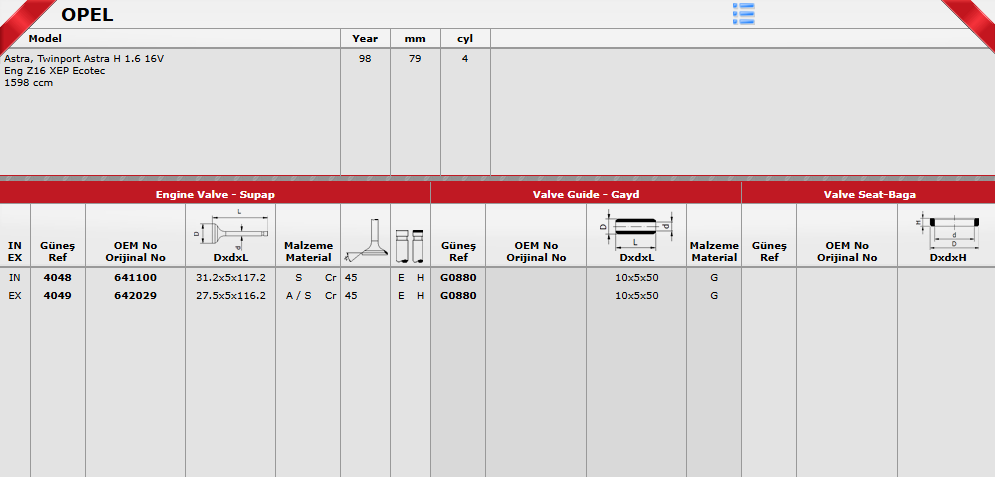Click OEM number 642029
Screen dimensions: 995x477
coord(135,296)
